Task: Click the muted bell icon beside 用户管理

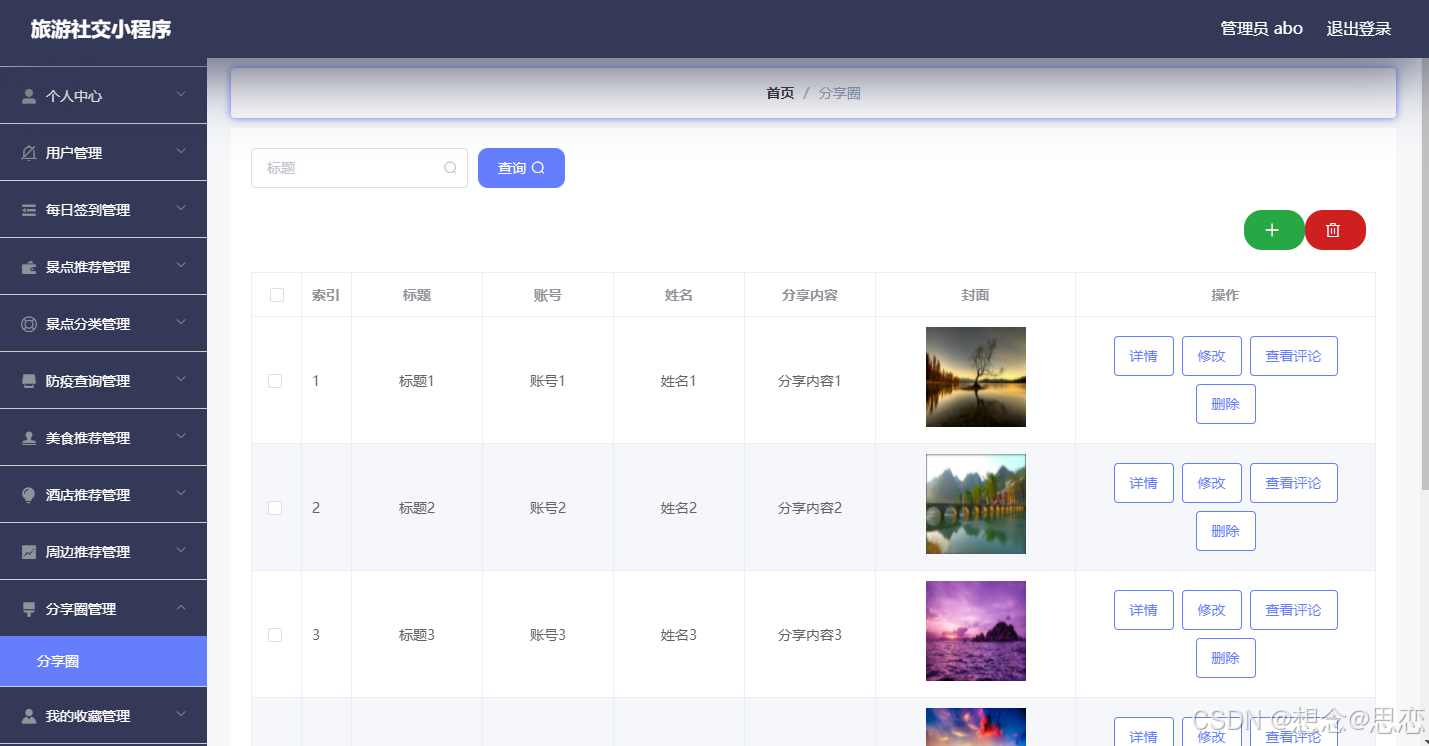Action: [29, 153]
